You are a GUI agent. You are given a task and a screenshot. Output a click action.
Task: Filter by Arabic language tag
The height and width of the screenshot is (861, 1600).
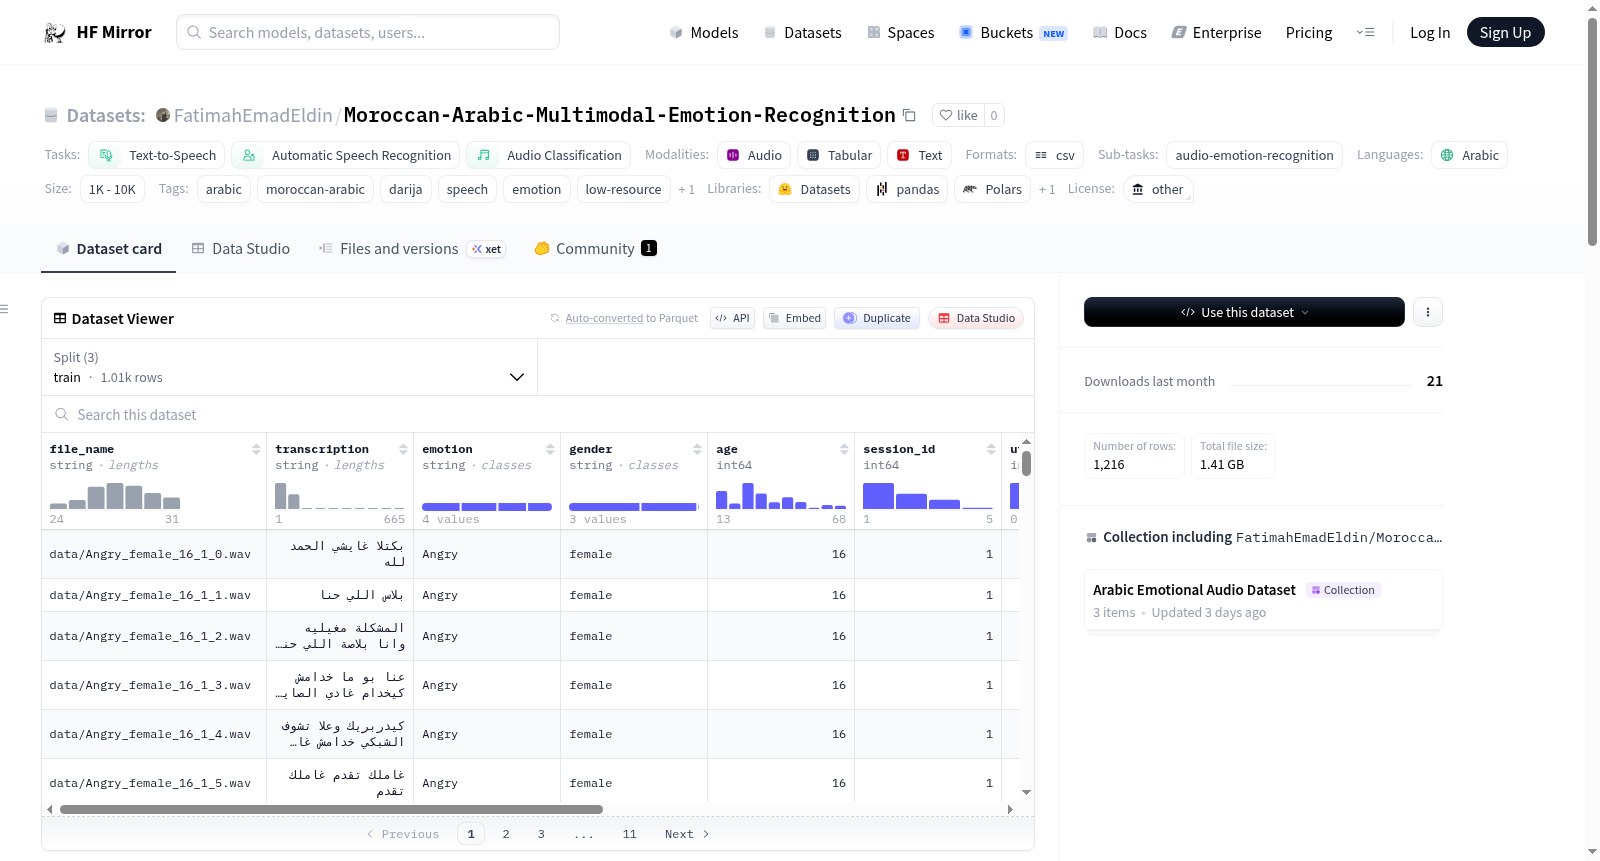(x=1469, y=155)
